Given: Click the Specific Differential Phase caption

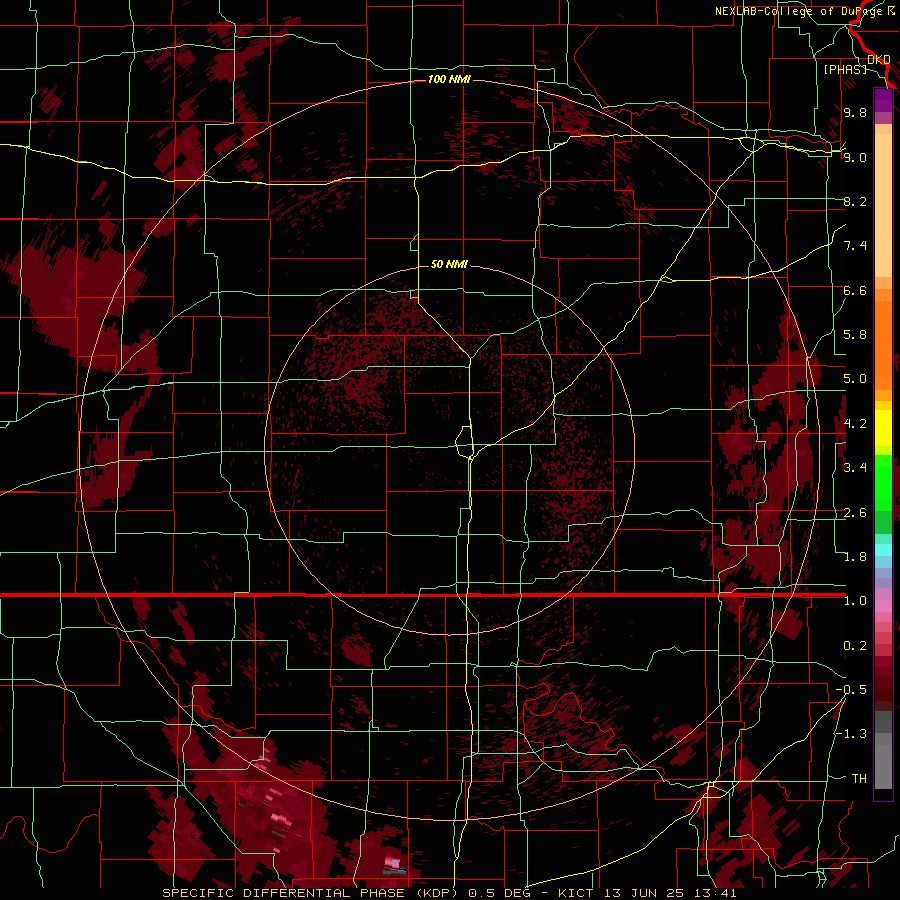Looking at the screenshot, I should tap(449, 893).
